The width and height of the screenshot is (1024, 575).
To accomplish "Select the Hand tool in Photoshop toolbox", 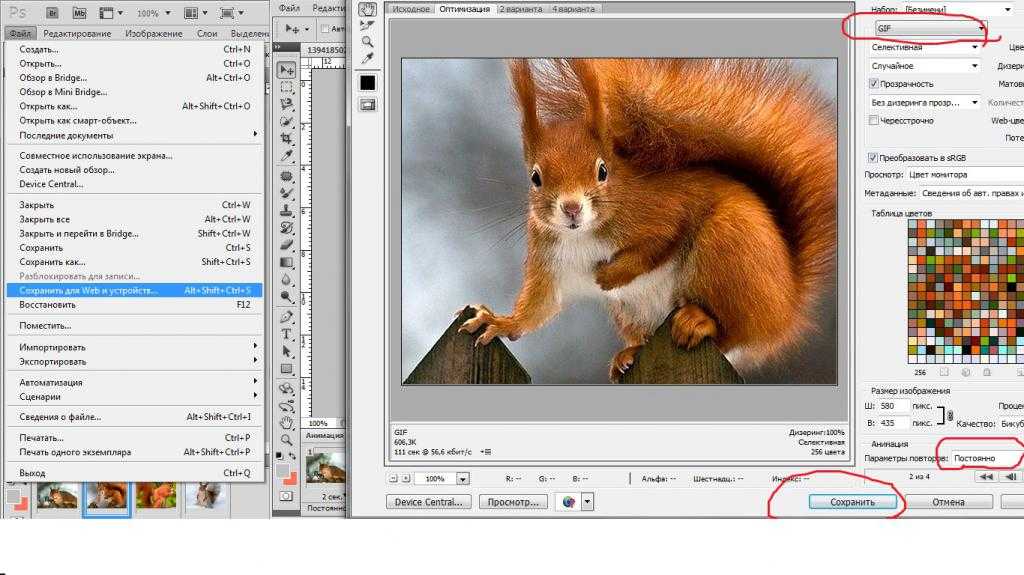I will click(x=287, y=423).
